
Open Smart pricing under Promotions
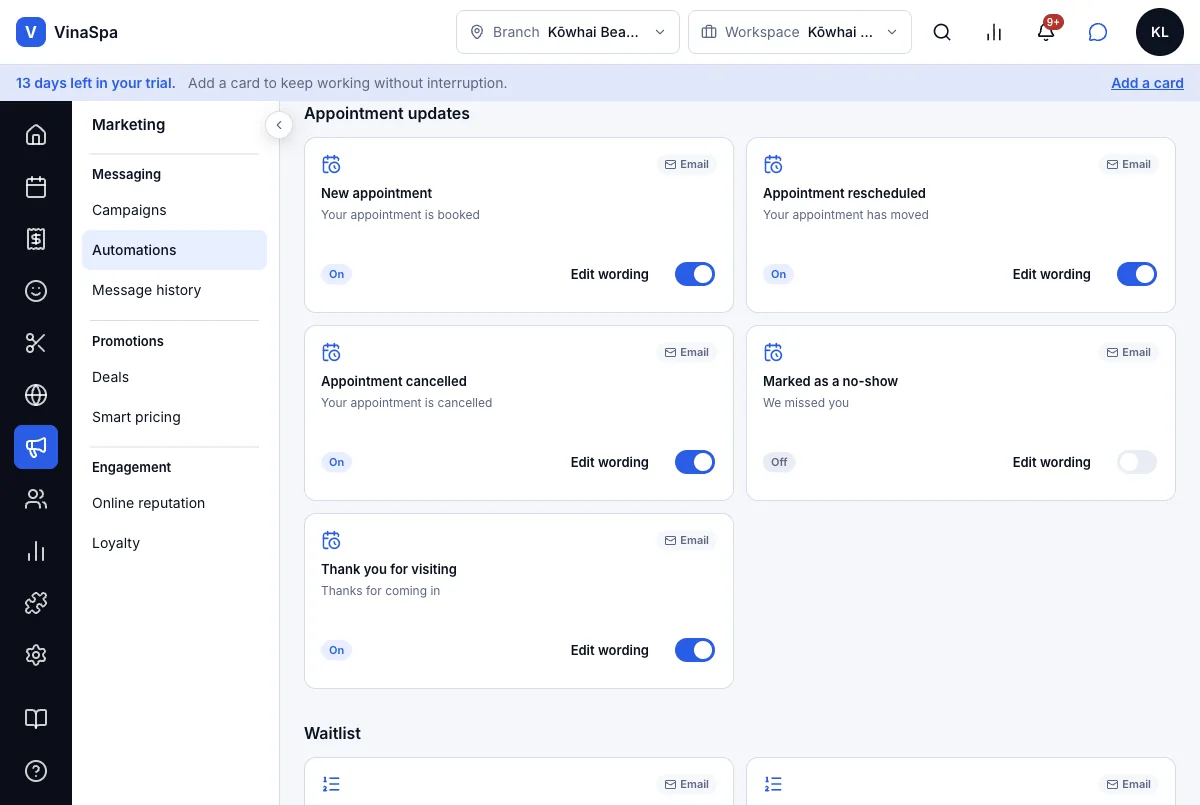174,417
